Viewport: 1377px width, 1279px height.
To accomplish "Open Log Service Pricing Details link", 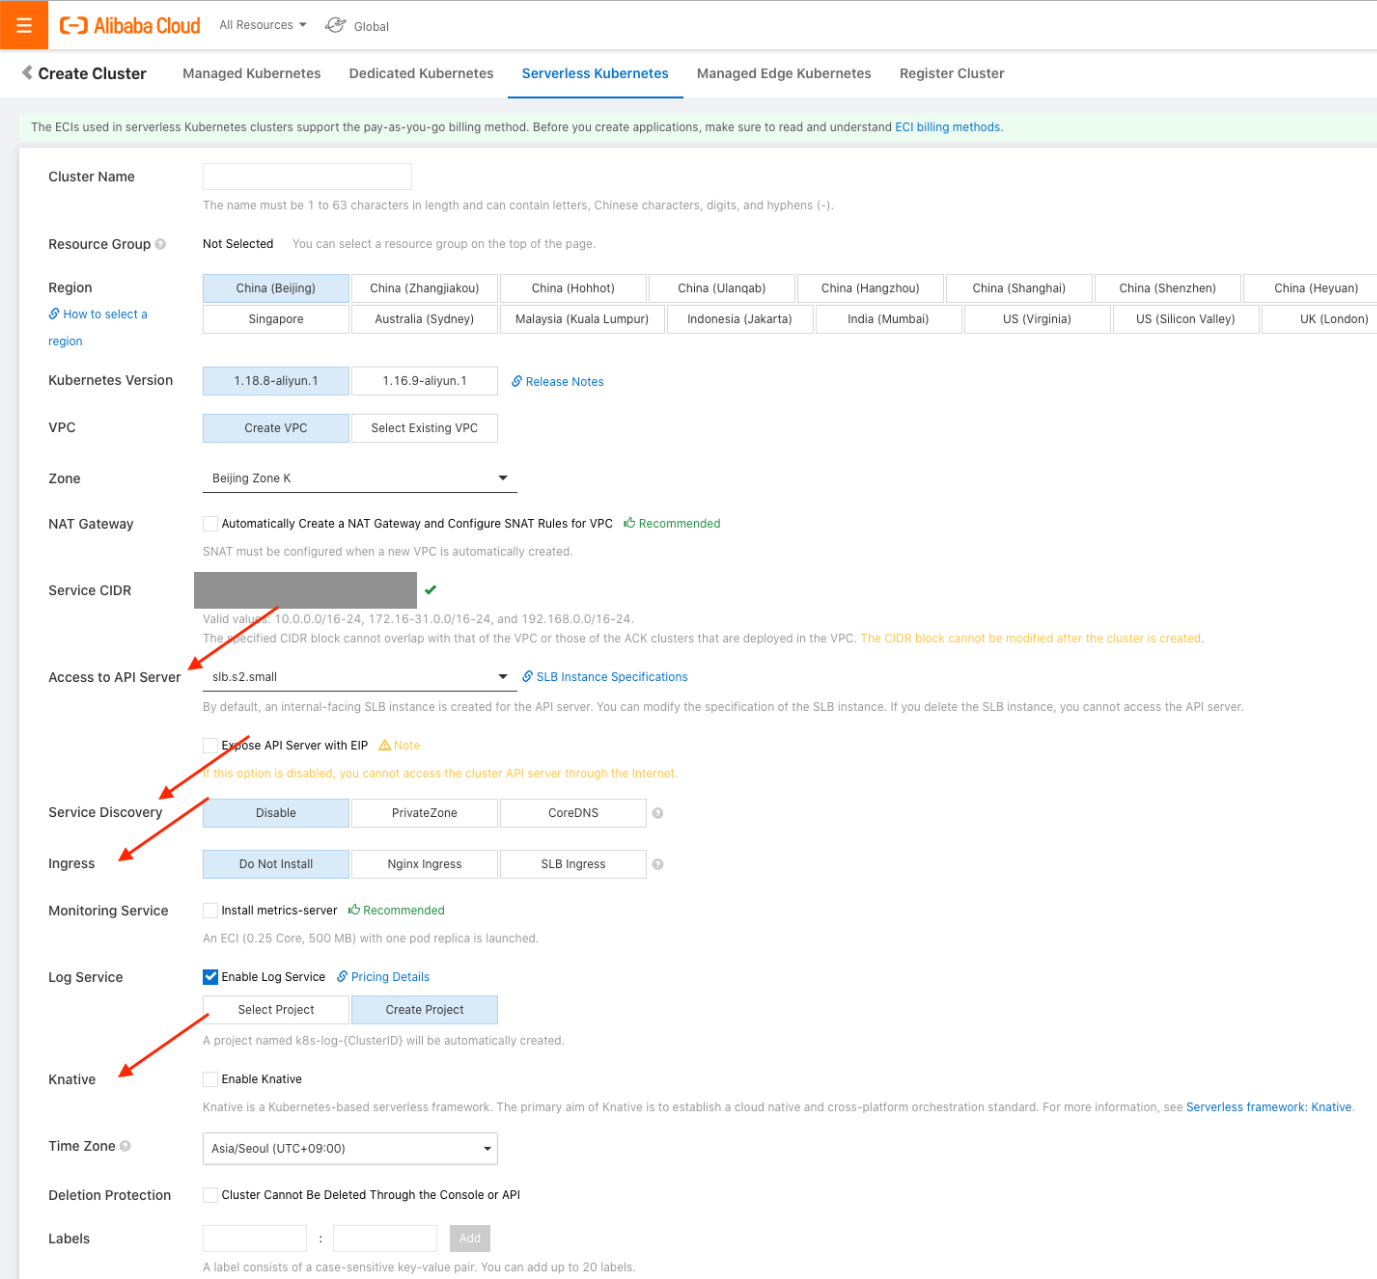I will 384,977.
